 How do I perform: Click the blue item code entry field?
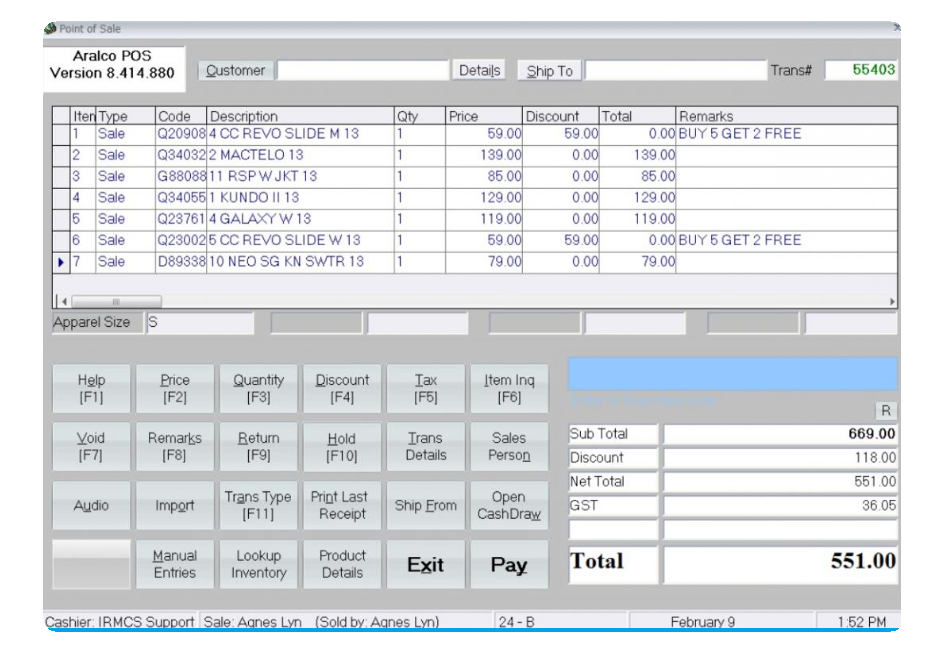click(732, 374)
